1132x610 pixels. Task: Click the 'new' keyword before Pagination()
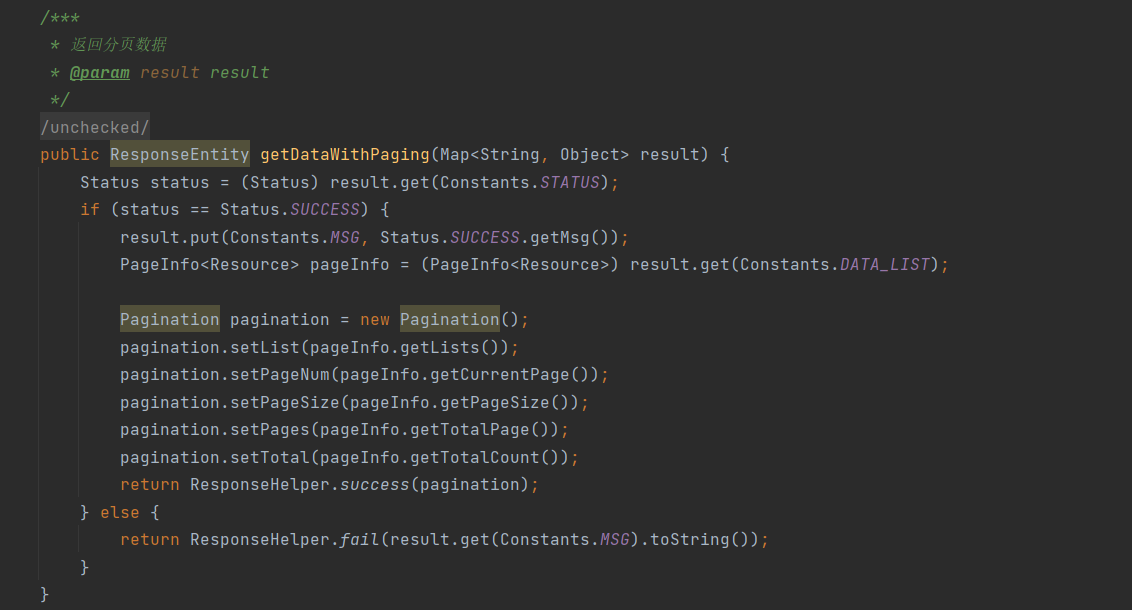point(375,320)
